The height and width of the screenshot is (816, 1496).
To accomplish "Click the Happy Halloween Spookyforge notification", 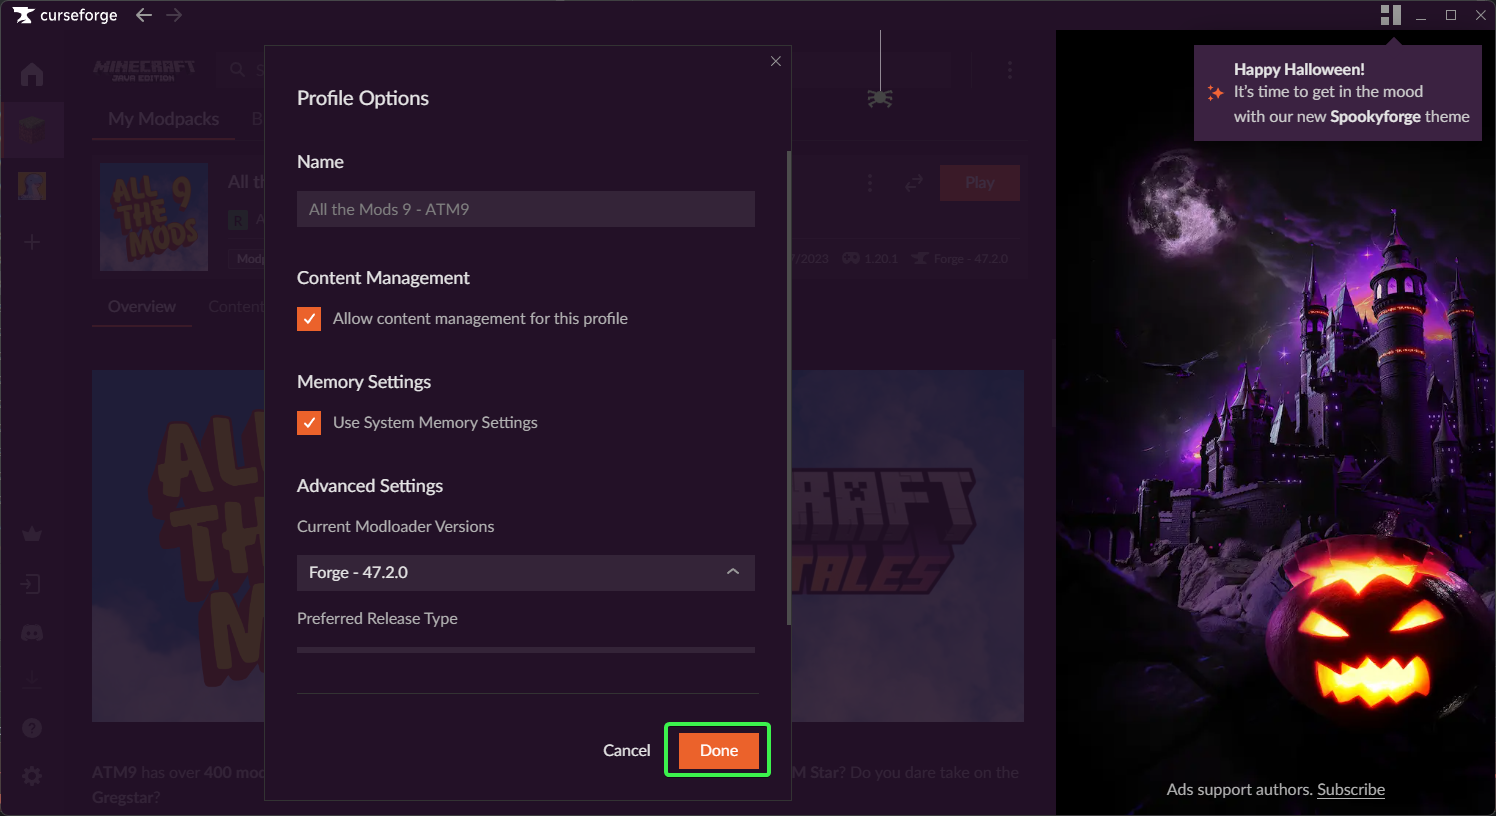I will [x=1338, y=93].
